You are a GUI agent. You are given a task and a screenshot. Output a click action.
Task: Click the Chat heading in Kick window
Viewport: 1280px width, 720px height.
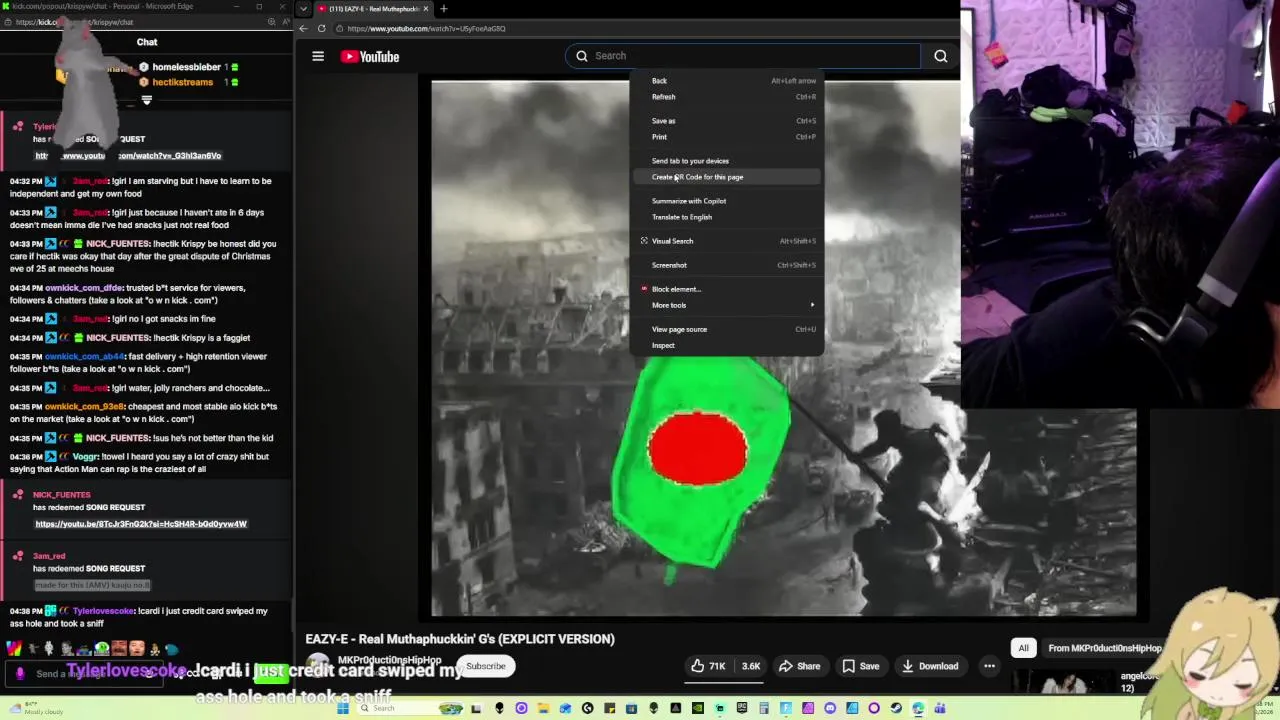147,42
